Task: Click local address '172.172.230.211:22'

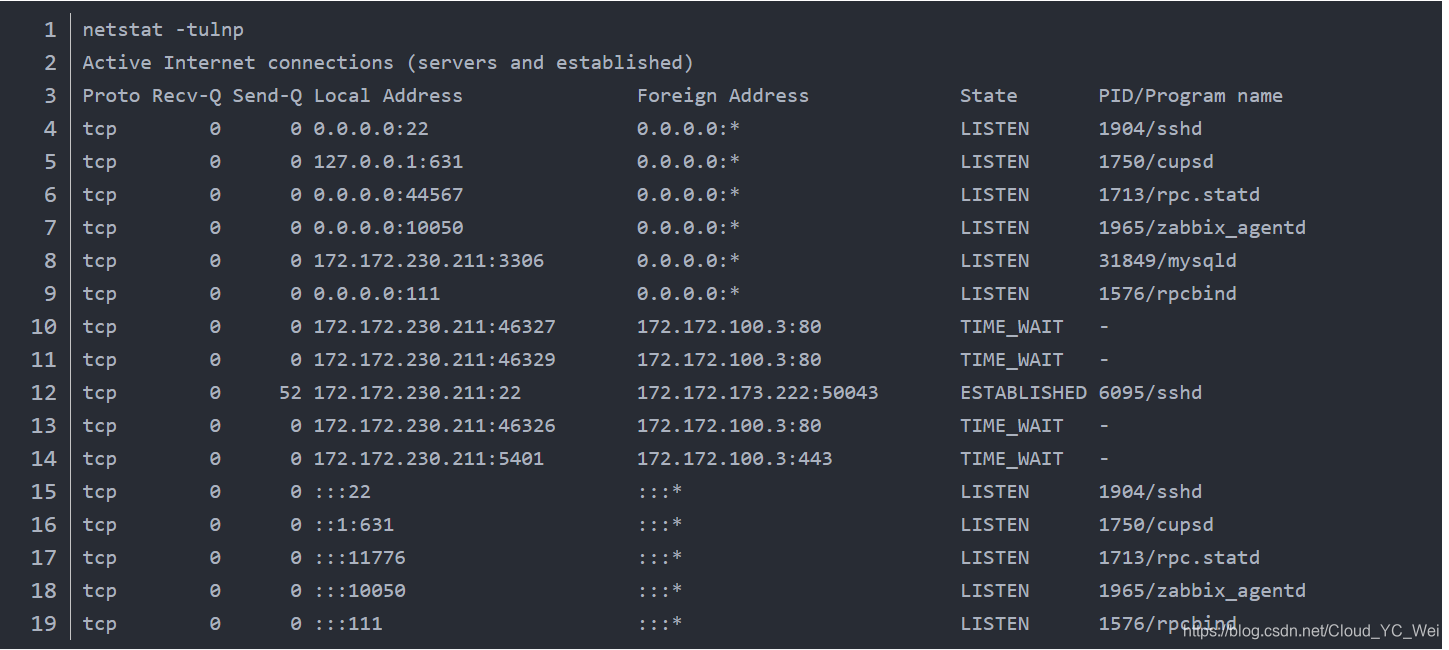Action: pyautogui.click(x=417, y=393)
